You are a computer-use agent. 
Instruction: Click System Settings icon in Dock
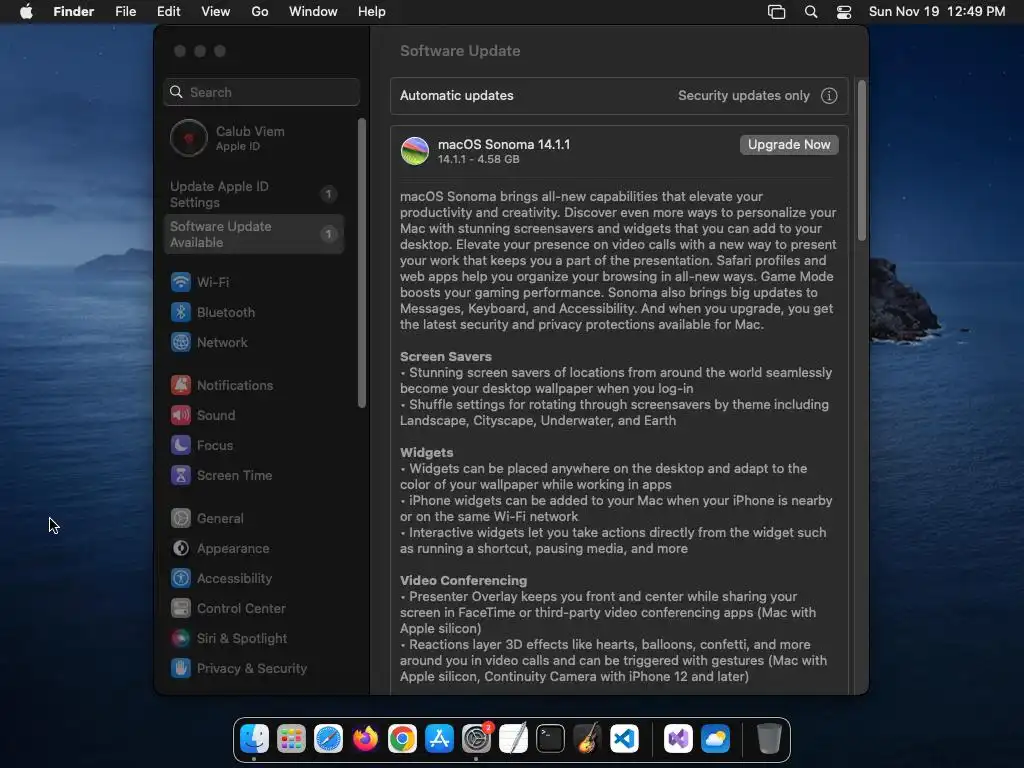(477, 739)
